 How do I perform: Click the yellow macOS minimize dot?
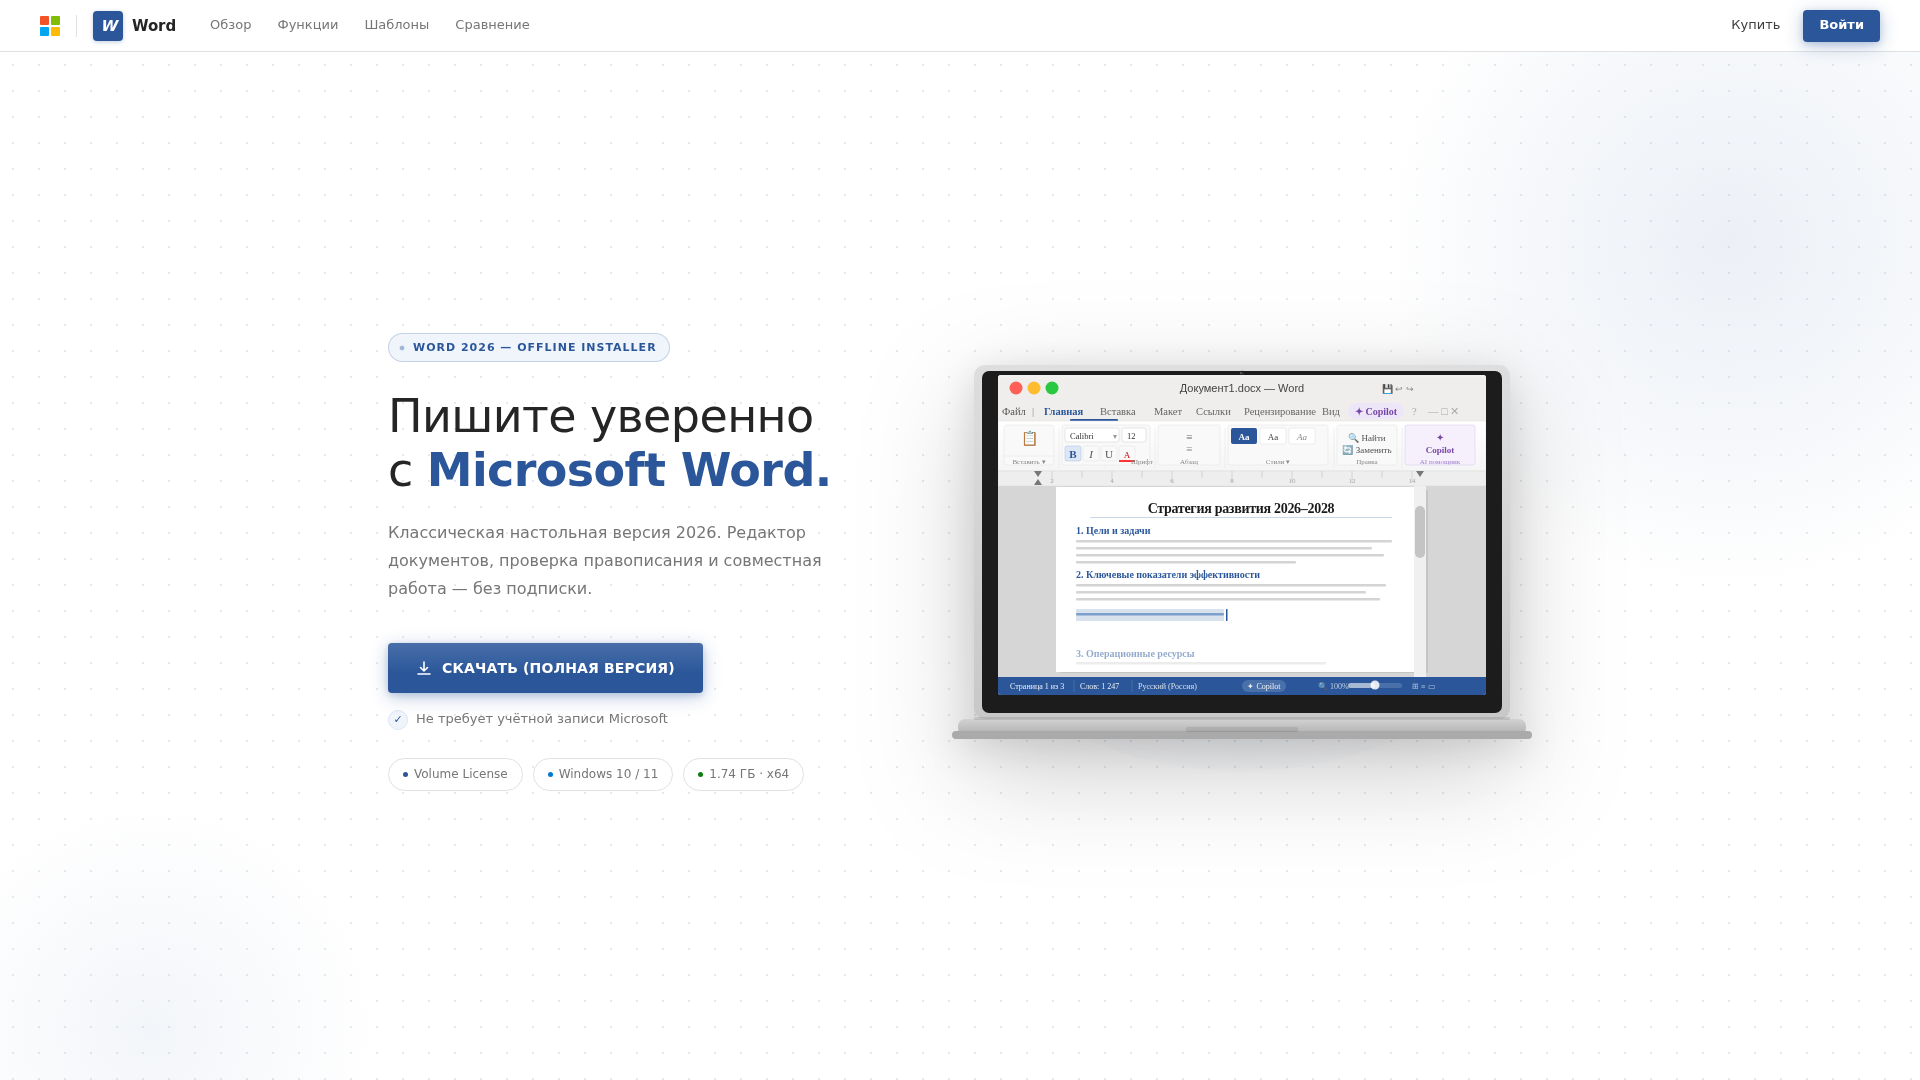1034,388
